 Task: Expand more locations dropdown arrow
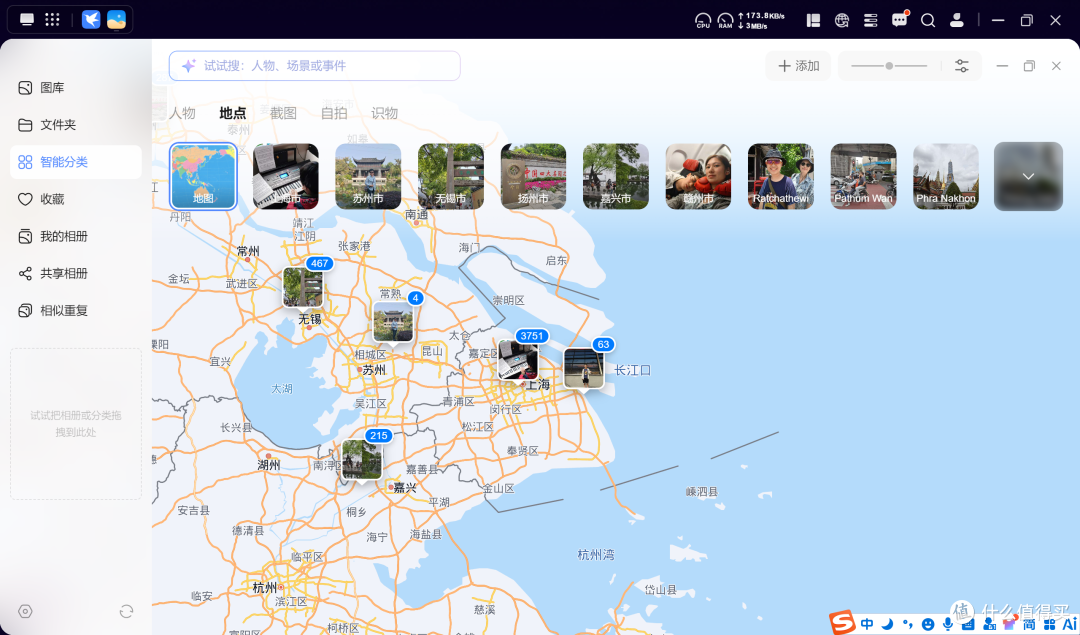pos(1028,176)
